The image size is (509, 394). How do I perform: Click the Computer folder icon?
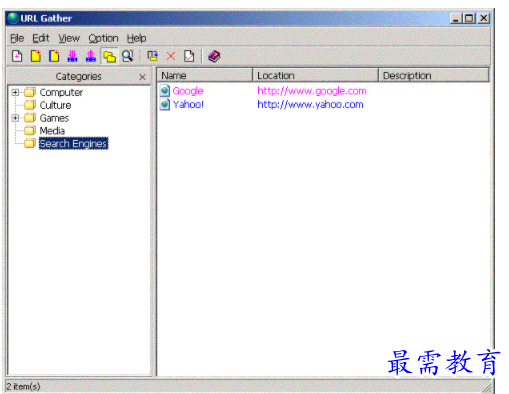click(30, 92)
